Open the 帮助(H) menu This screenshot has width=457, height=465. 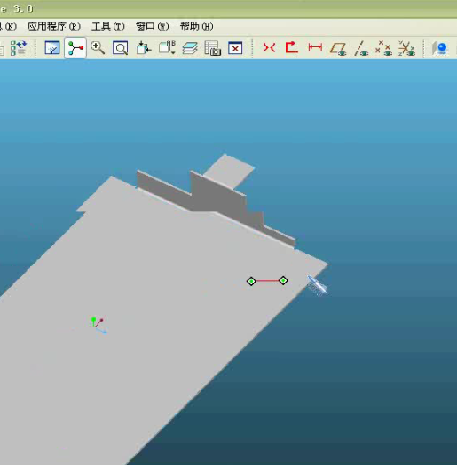(x=196, y=26)
